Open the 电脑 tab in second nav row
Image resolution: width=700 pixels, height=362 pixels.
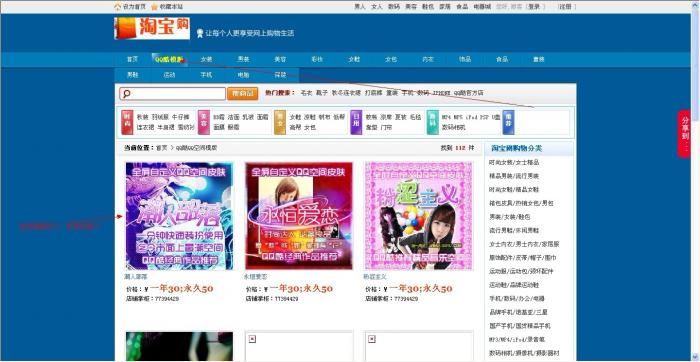point(243,75)
